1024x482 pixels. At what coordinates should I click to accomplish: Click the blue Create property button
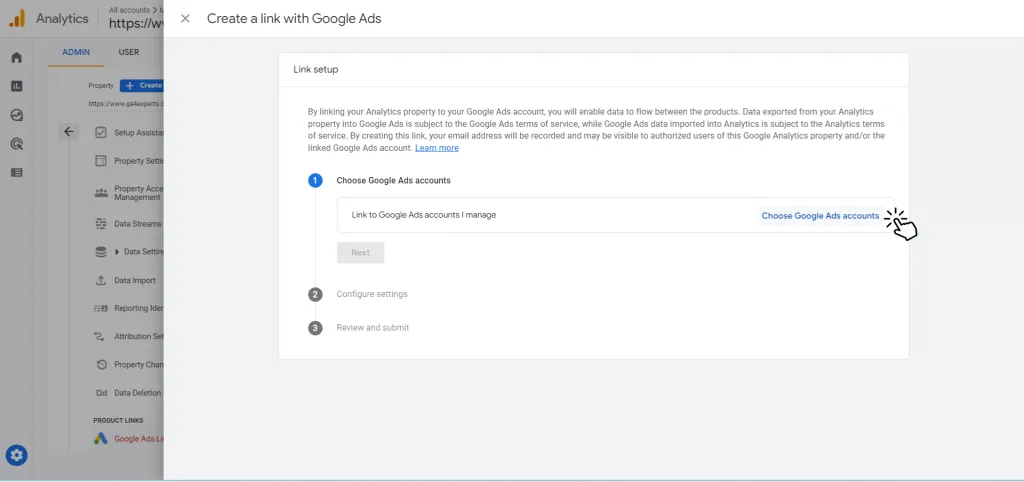[x=142, y=86]
